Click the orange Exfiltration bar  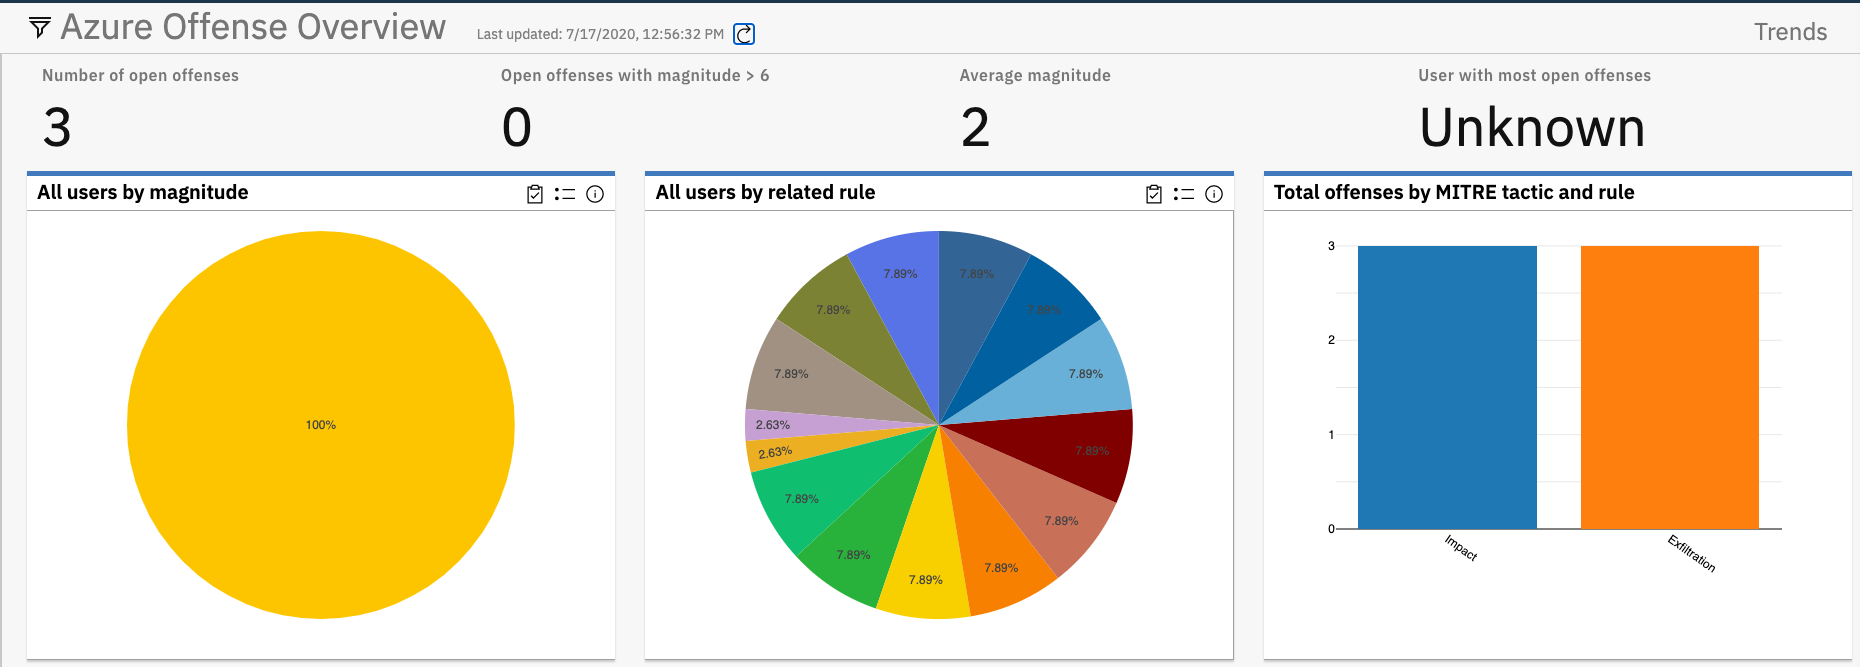(1670, 387)
